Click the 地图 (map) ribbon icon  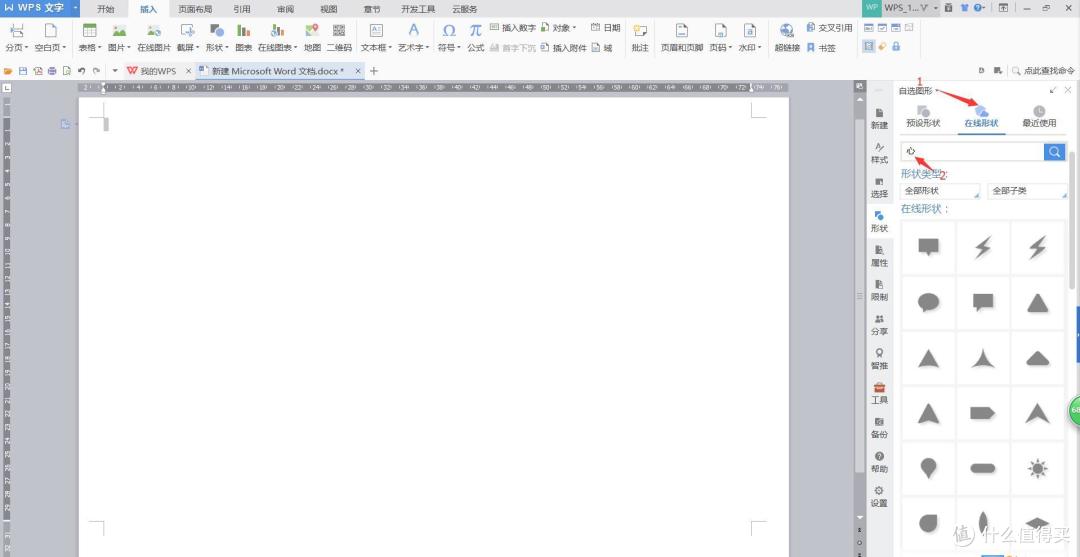coord(312,37)
